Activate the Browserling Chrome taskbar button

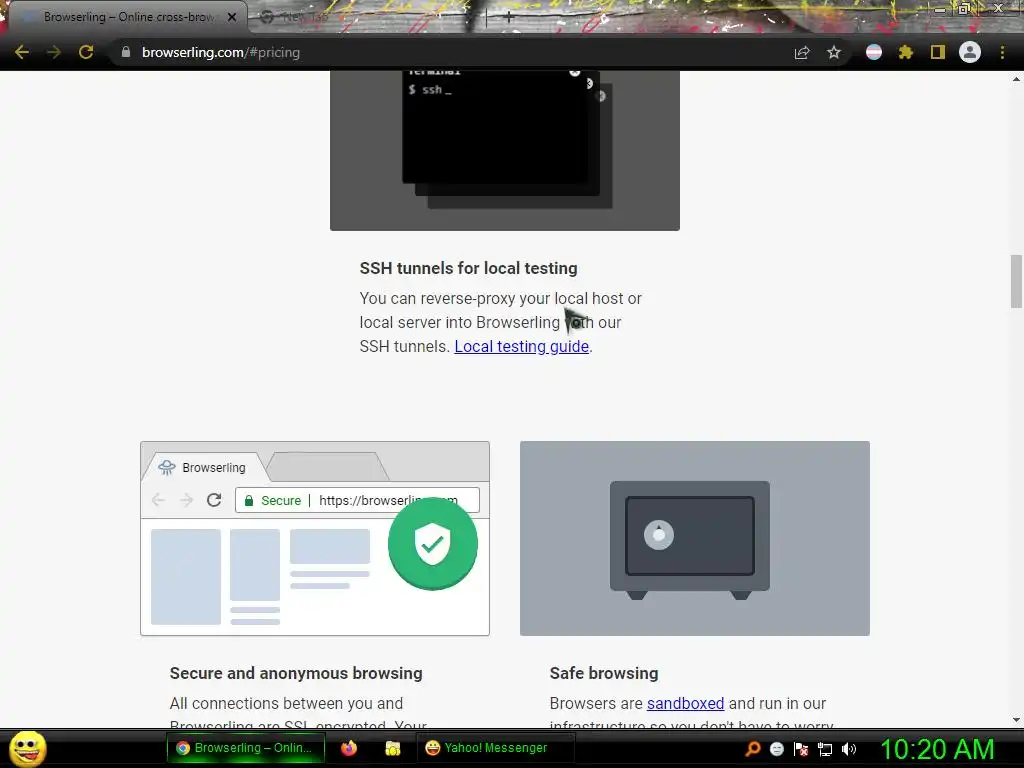[246, 748]
